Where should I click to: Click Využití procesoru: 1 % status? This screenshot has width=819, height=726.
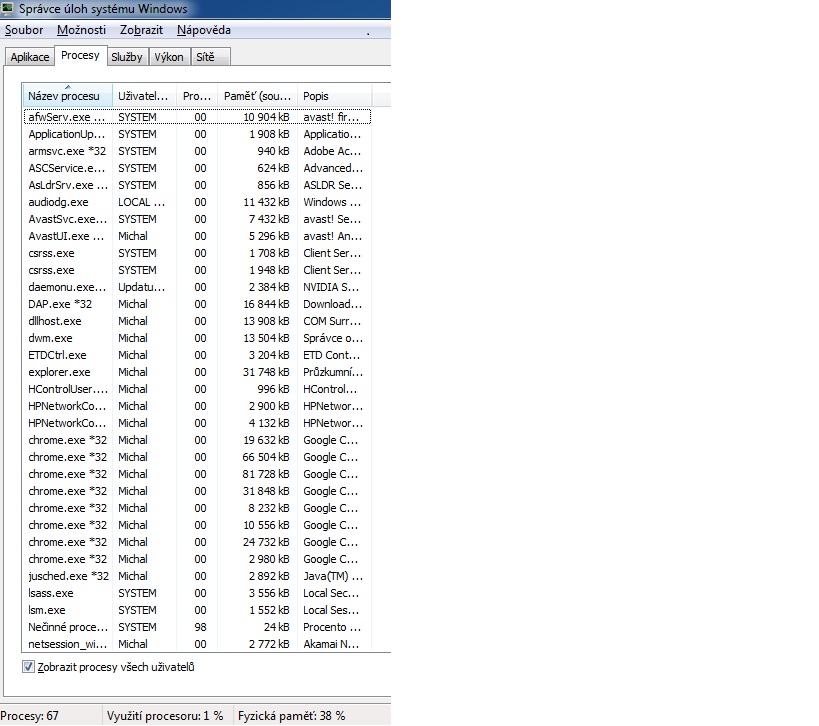point(165,716)
